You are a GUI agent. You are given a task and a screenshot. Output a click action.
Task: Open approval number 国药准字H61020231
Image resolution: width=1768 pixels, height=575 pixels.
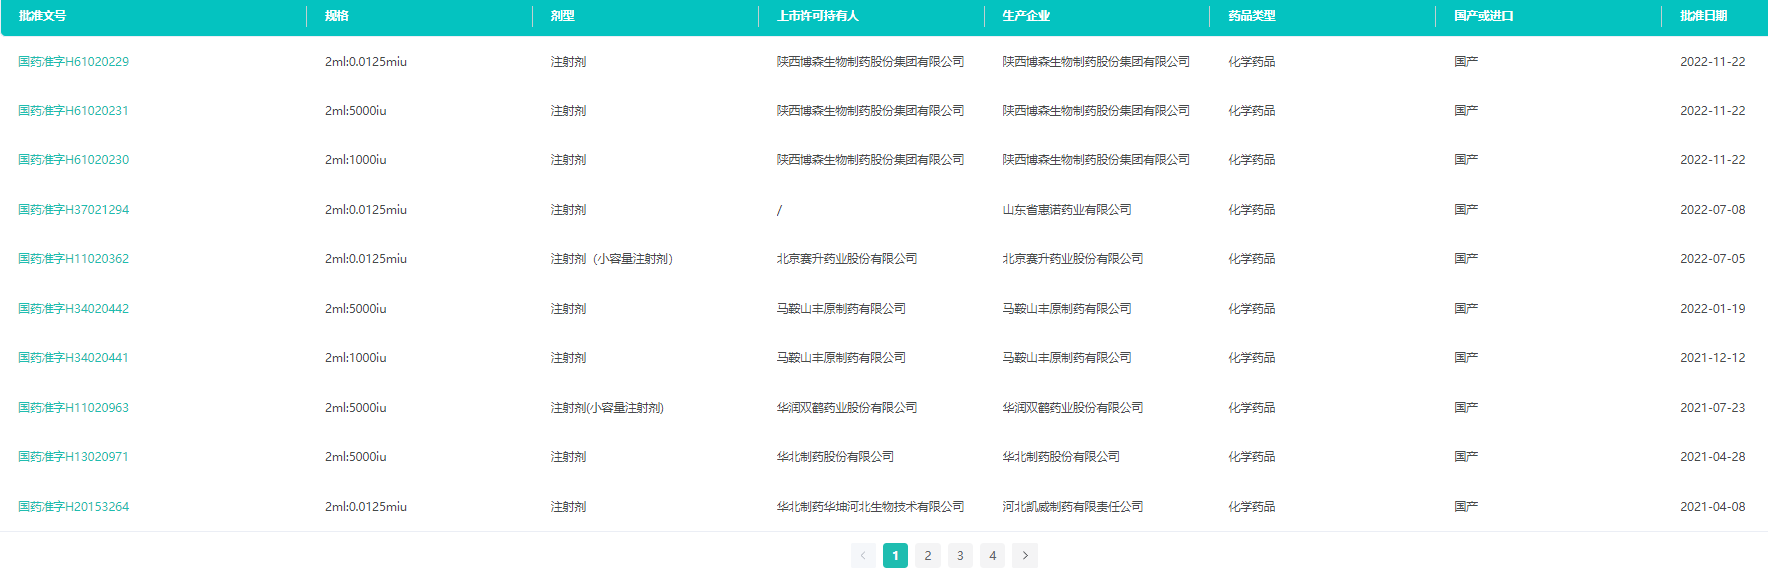73,111
